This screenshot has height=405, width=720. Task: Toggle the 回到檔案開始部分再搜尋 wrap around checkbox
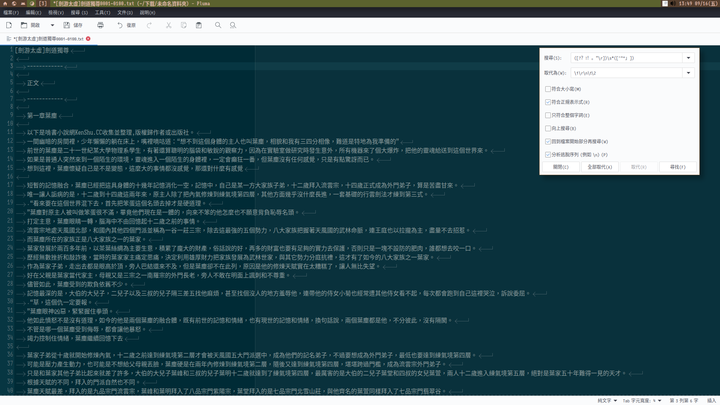point(548,141)
